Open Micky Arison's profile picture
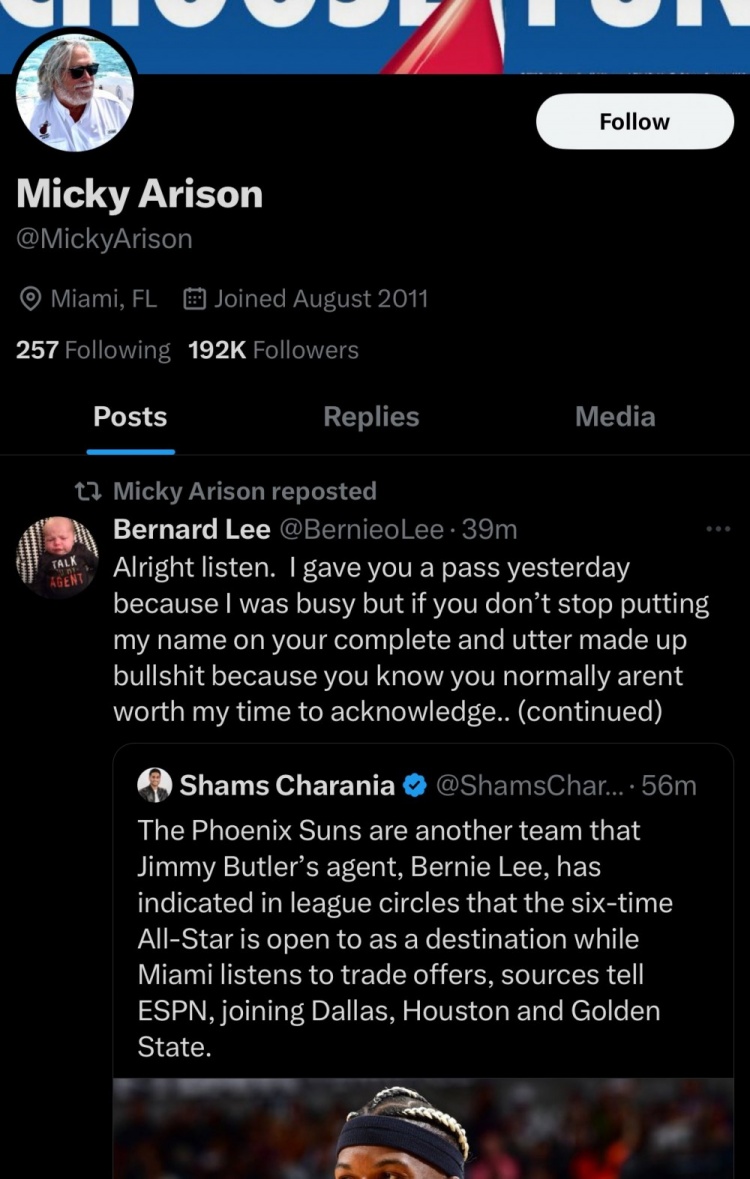 coord(75,93)
